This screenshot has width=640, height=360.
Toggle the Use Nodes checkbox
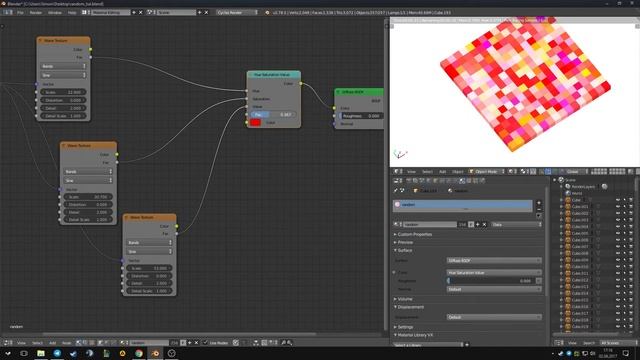tap(205, 343)
